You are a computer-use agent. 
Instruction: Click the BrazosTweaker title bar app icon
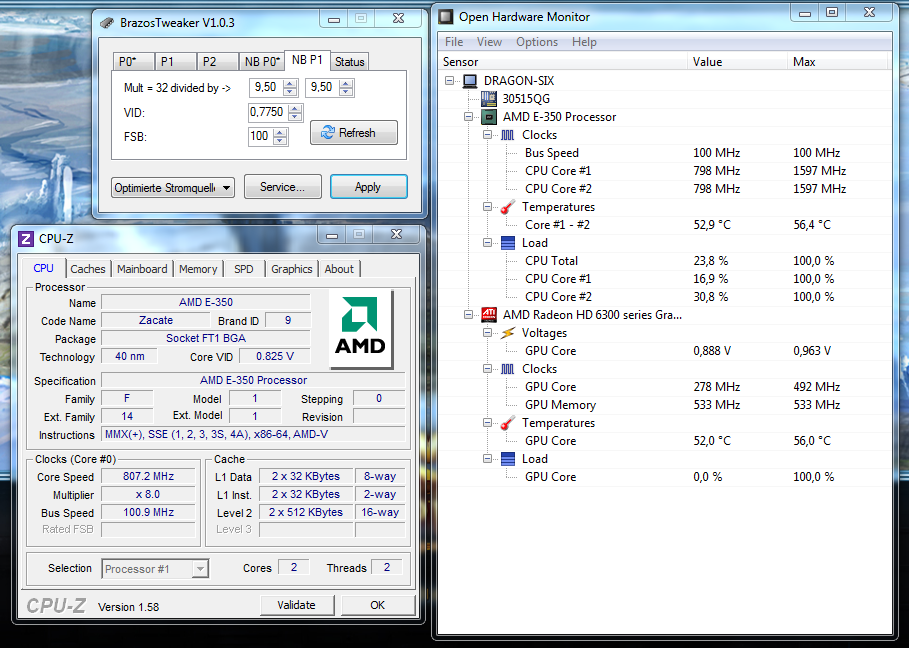click(x=107, y=23)
